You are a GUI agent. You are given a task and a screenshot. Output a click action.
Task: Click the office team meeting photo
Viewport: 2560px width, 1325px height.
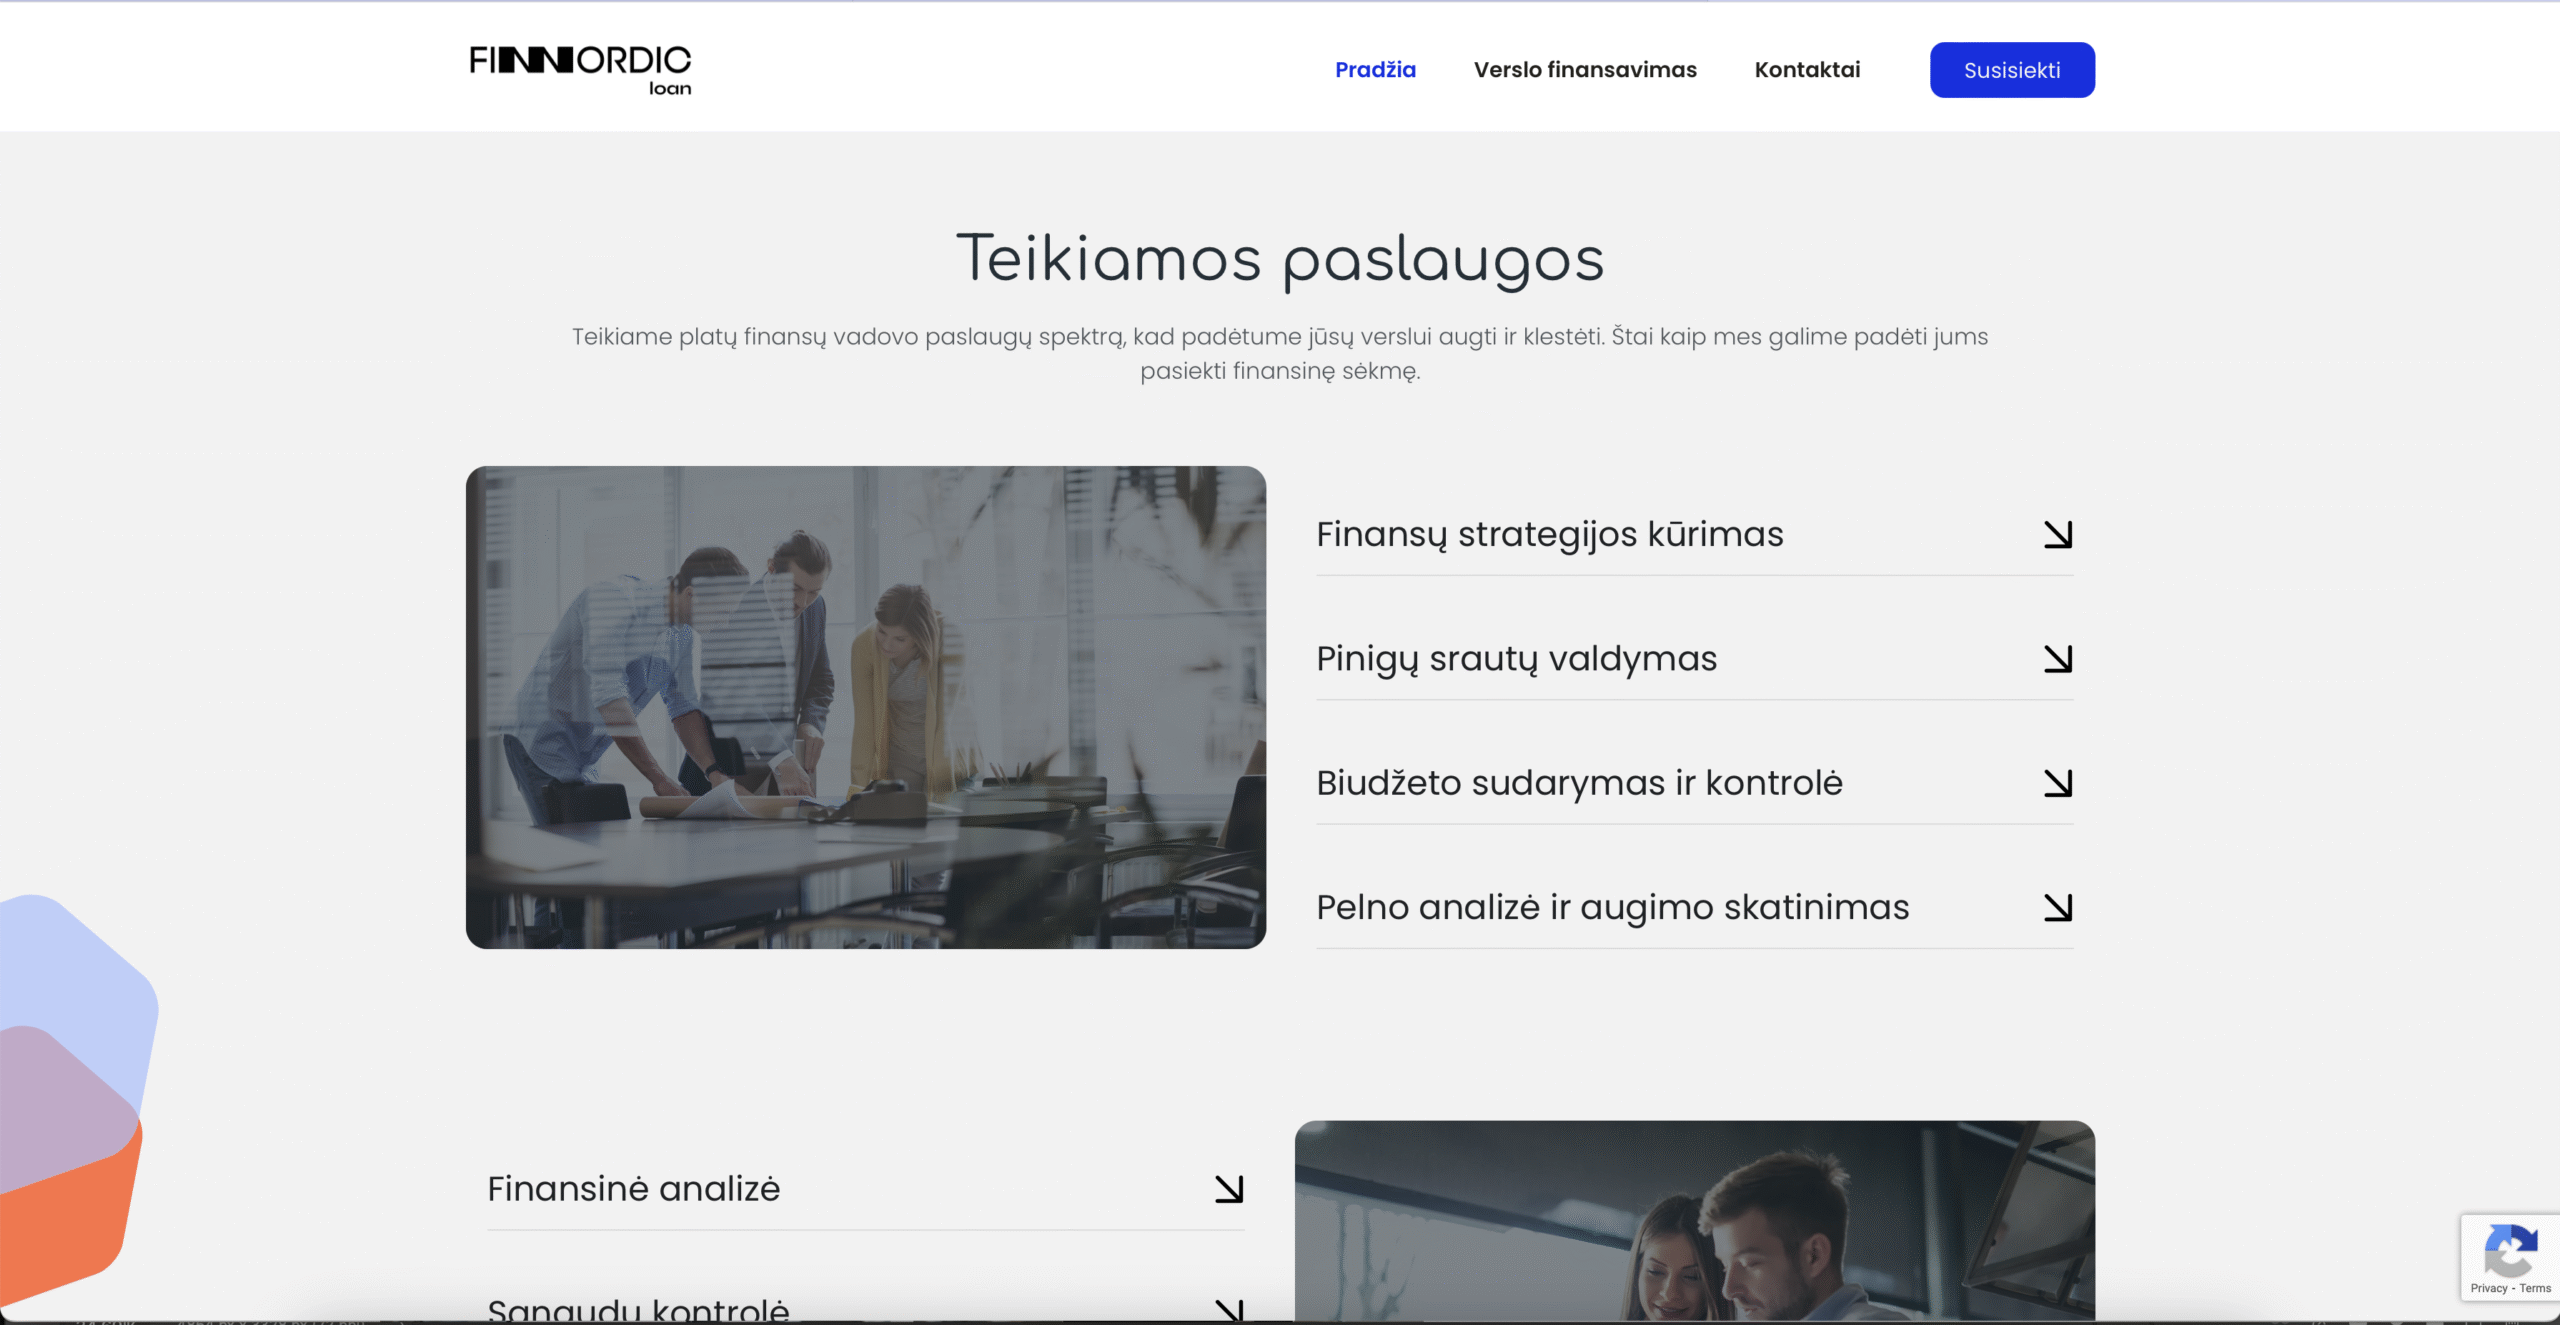tap(866, 707)
